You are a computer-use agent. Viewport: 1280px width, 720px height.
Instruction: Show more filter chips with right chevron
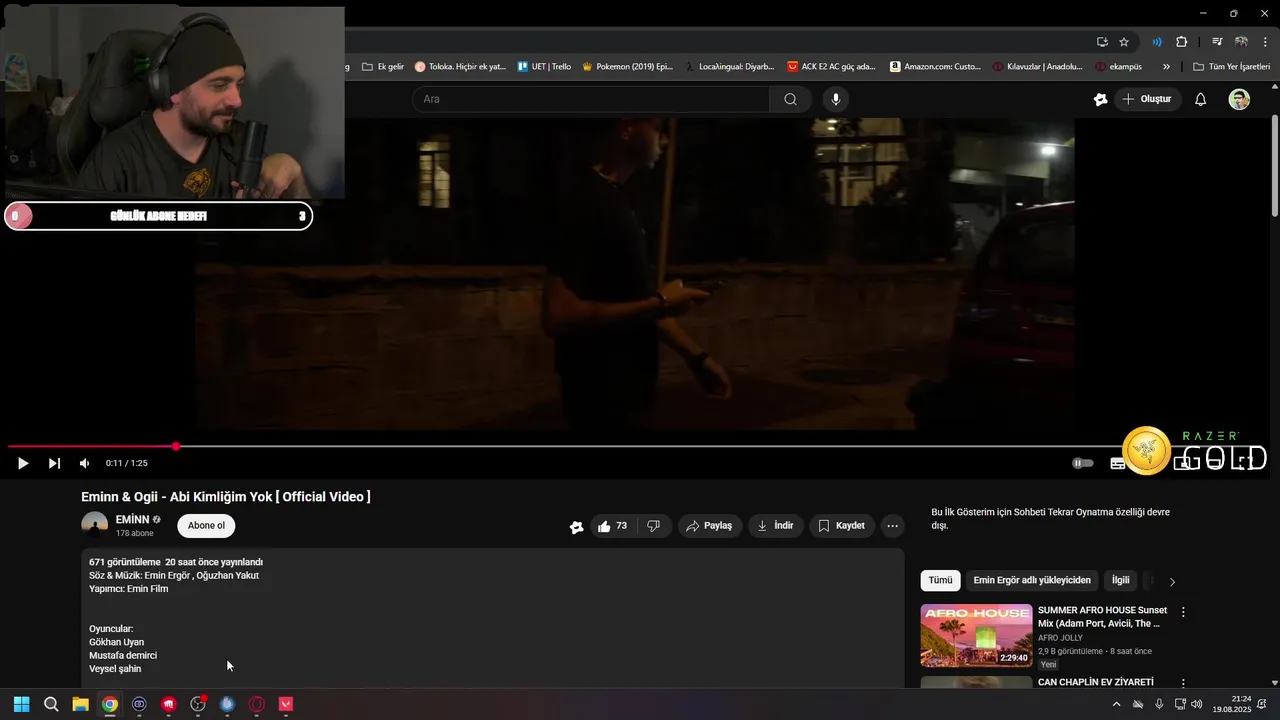1172,581
